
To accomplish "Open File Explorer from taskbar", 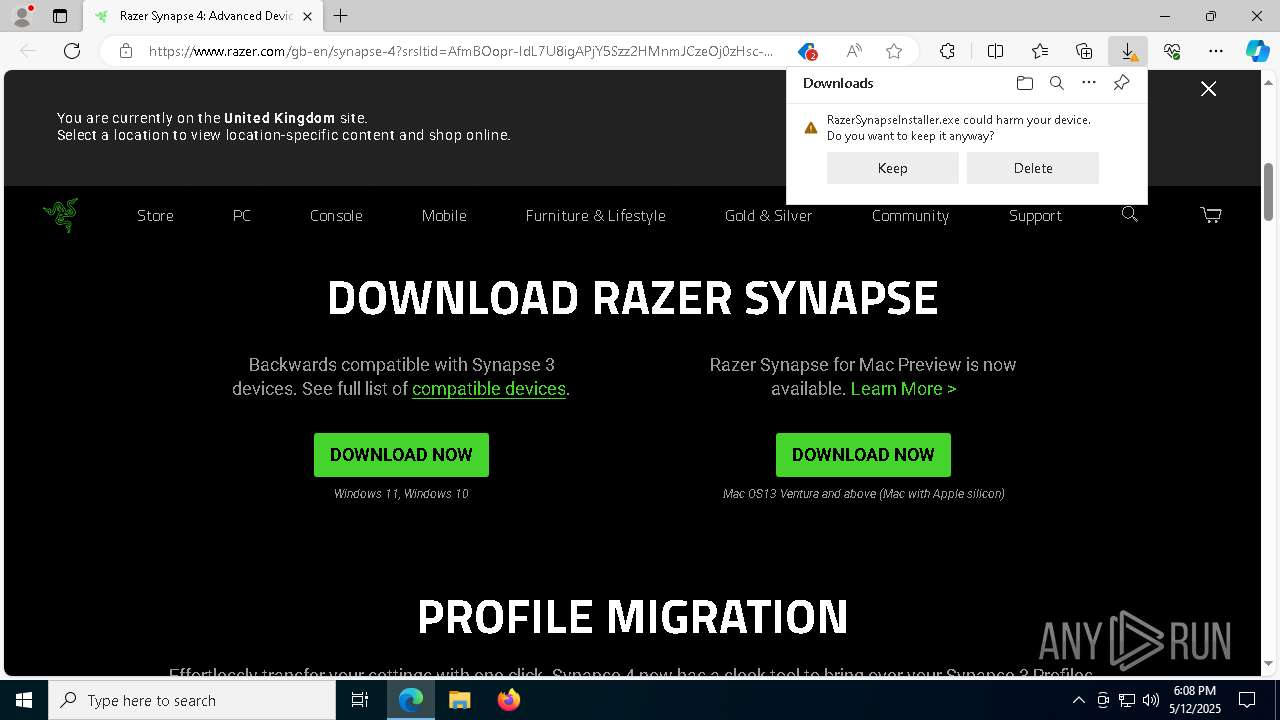I will click(x=459, y=700).
